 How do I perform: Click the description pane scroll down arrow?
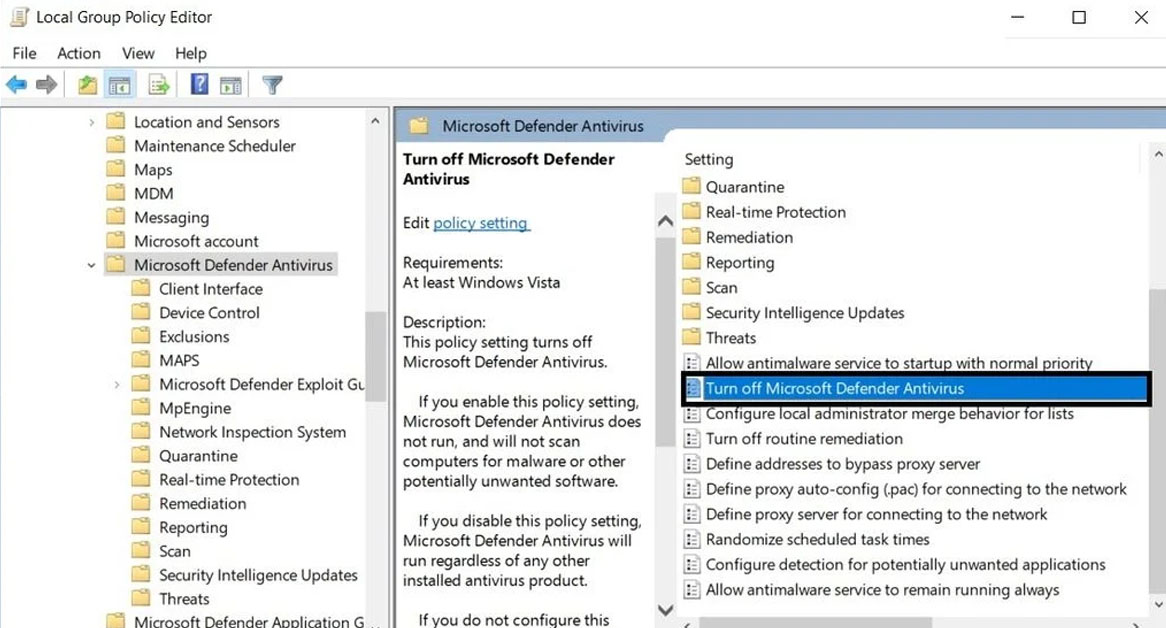(665, 609)
